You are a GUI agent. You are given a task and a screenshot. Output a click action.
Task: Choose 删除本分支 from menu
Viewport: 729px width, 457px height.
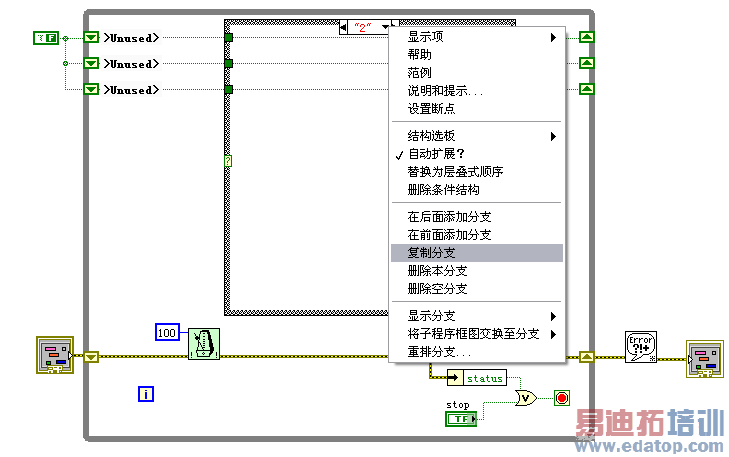(x=477, y=271)
